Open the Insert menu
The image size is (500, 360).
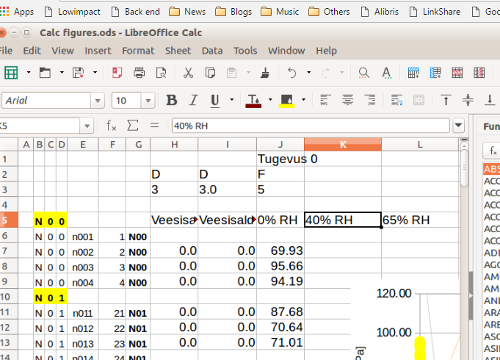pos(98,51)
